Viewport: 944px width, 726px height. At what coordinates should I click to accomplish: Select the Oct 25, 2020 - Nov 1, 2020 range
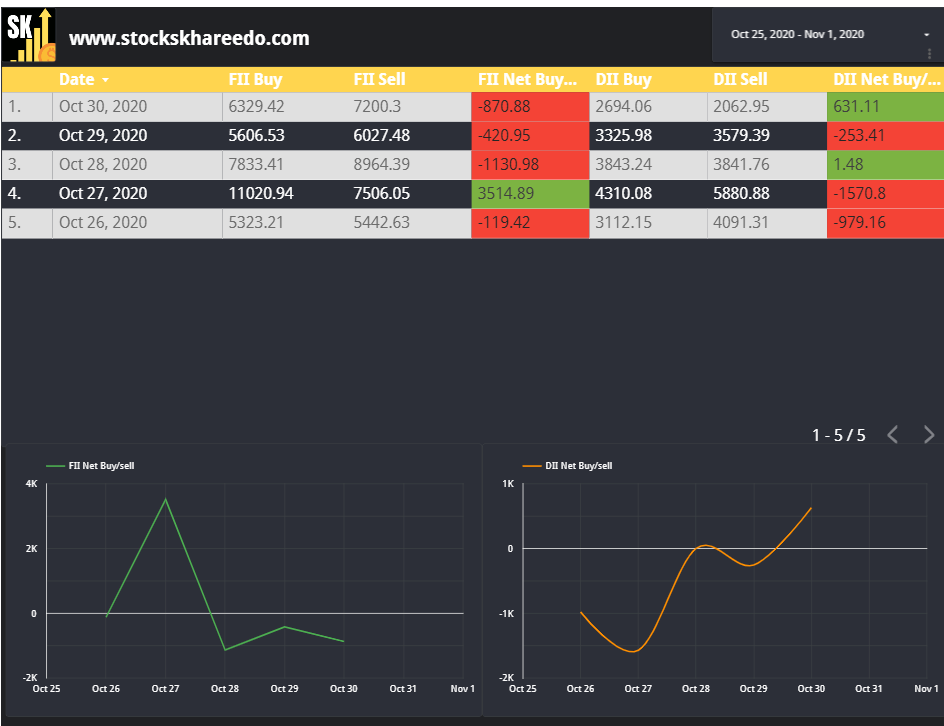coord(797,34)
